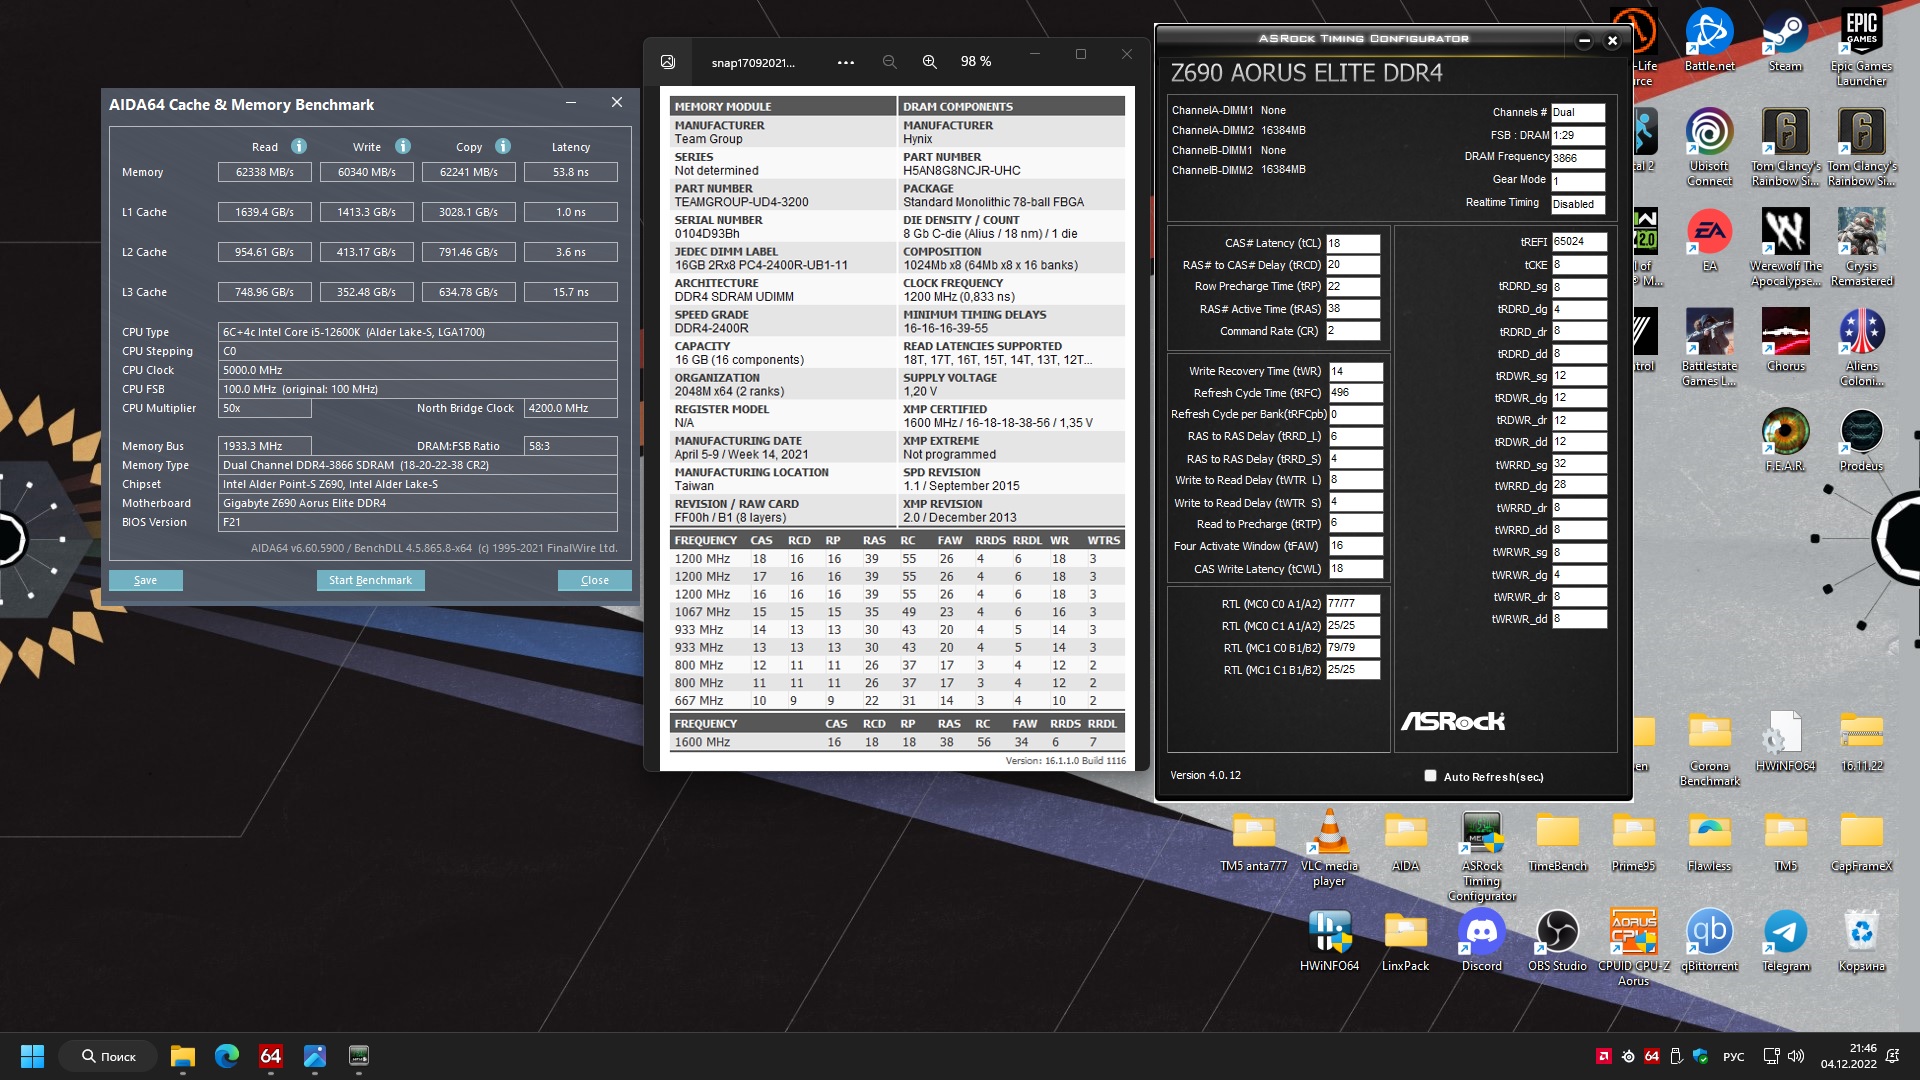Click Save in AIDA64 benchmark window
Viewport: 1920px width, 1080px height.
[x=145, y=580]
